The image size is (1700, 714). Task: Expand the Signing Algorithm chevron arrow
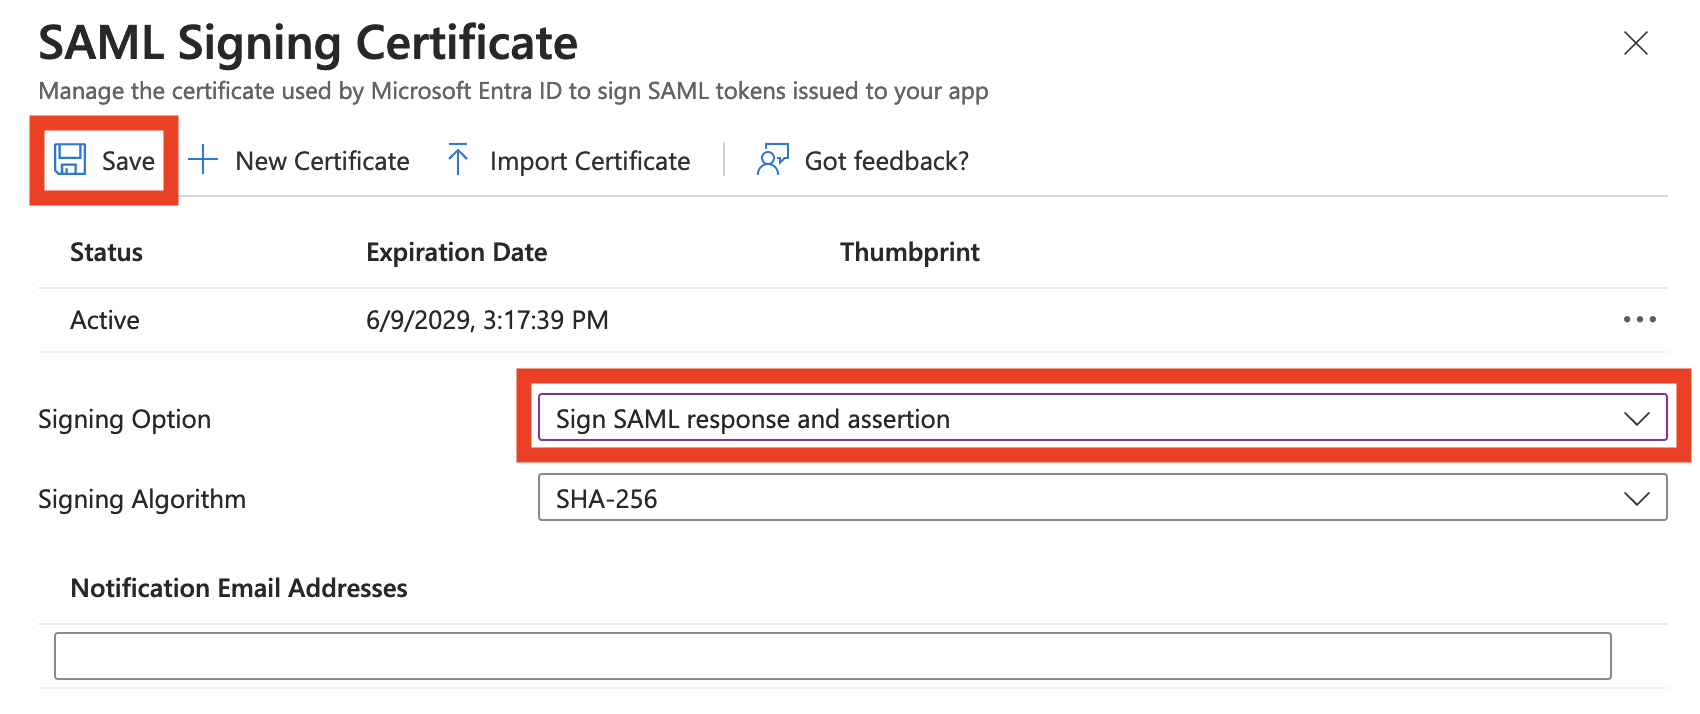coord(1637,498)
